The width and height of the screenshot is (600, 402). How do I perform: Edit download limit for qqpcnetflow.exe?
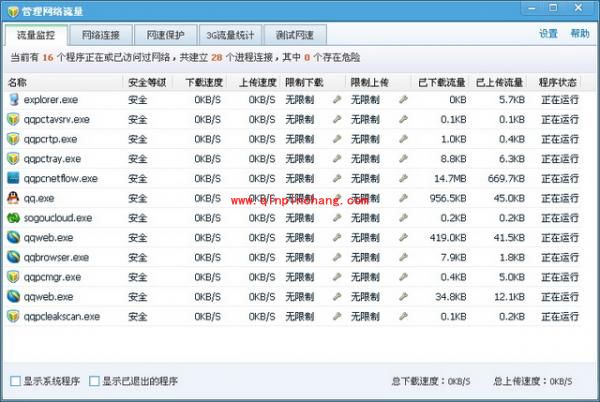click(337, 179)
